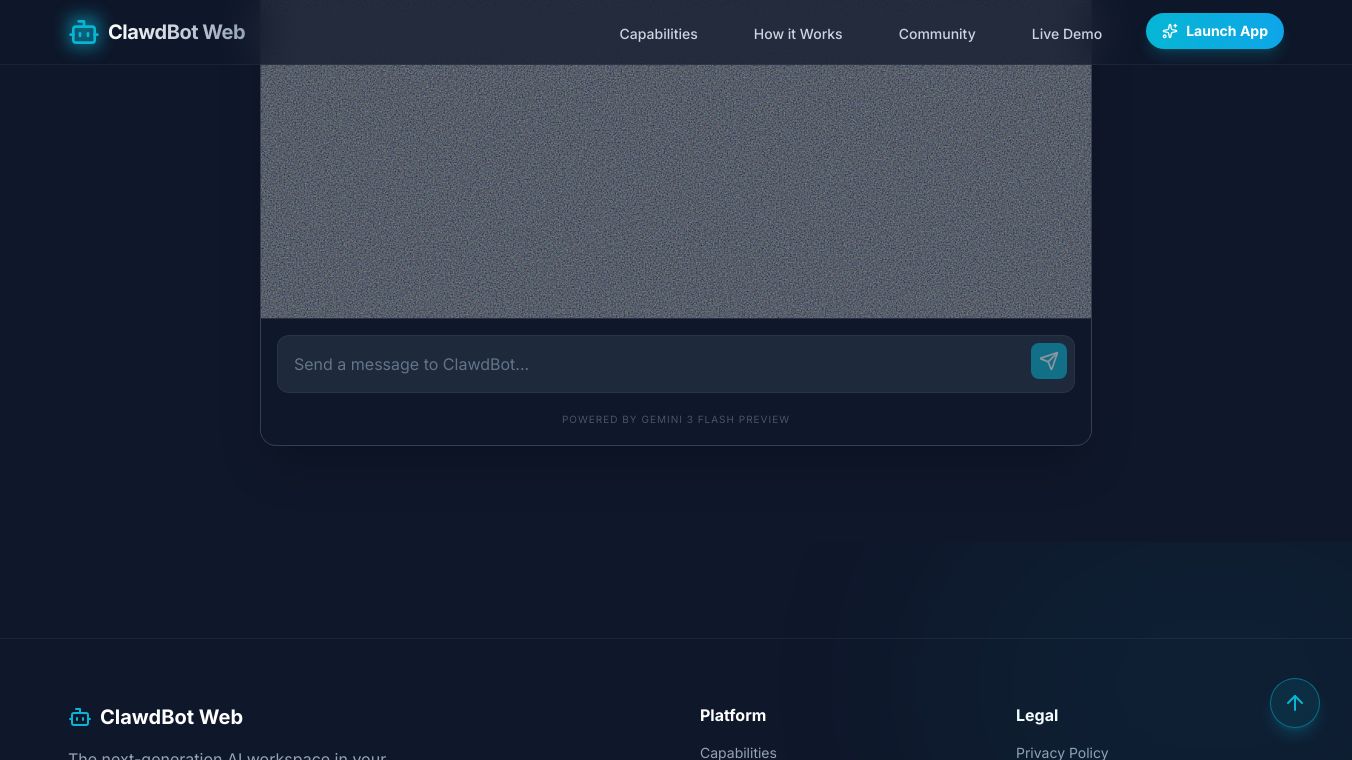Click the Platform footer heading
1352x760 pixels.
click(733, 715)
